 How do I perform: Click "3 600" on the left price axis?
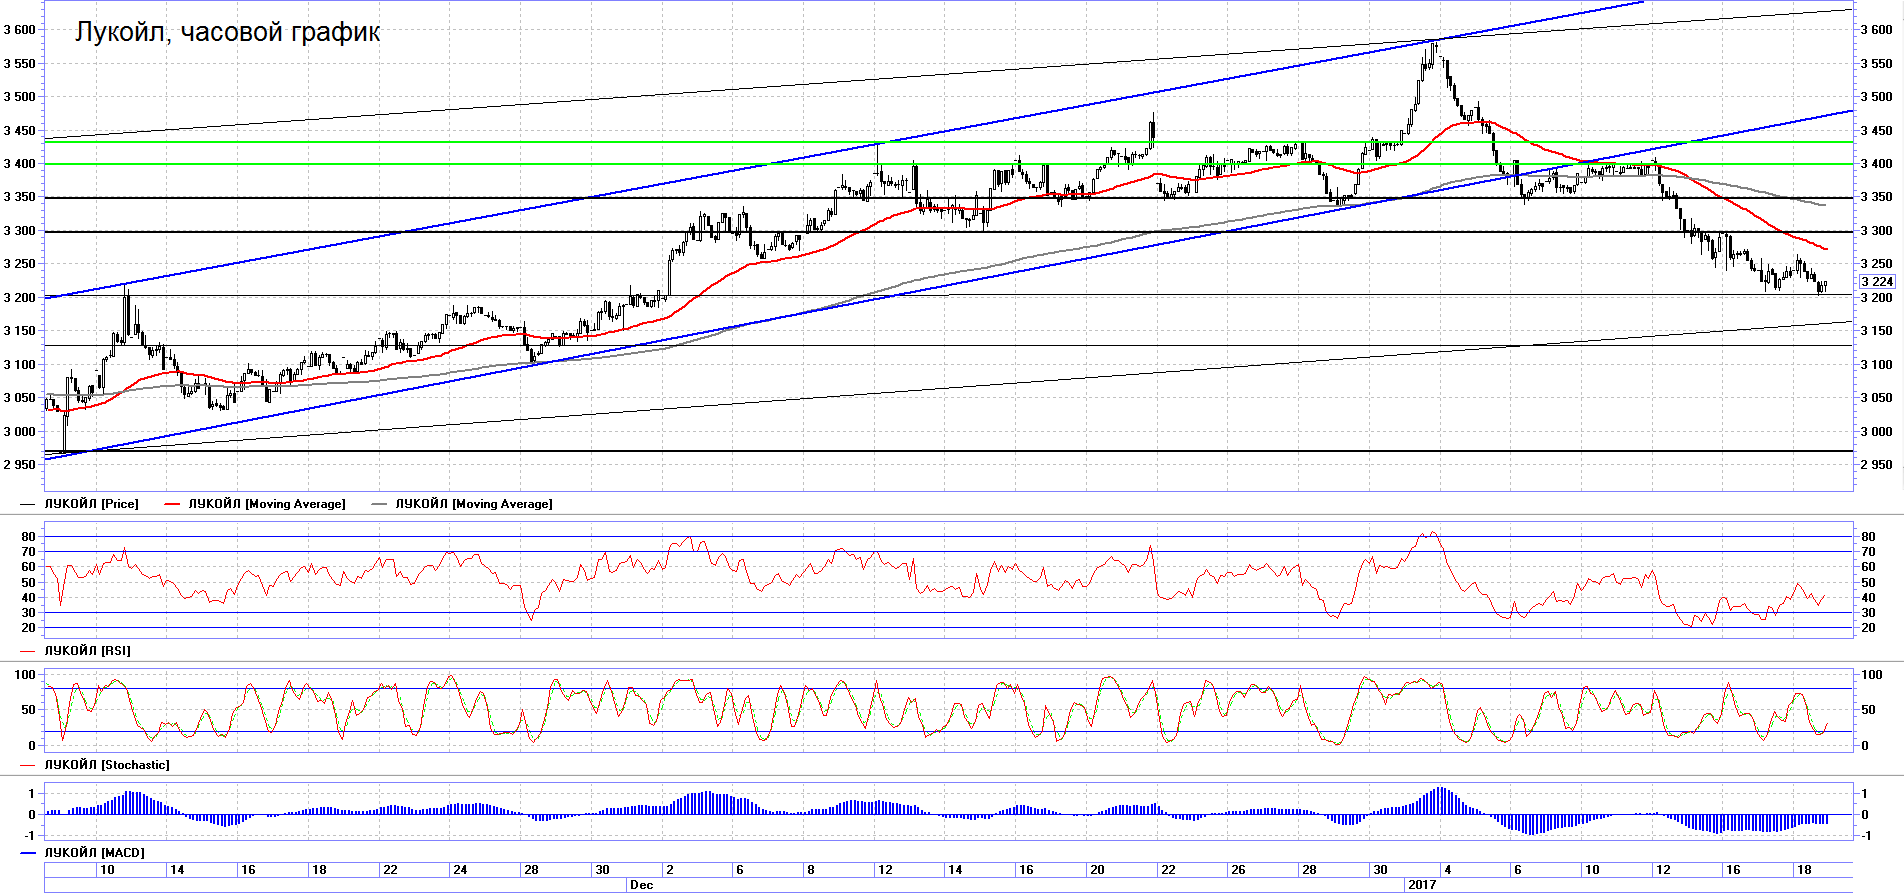pos(20,30)
